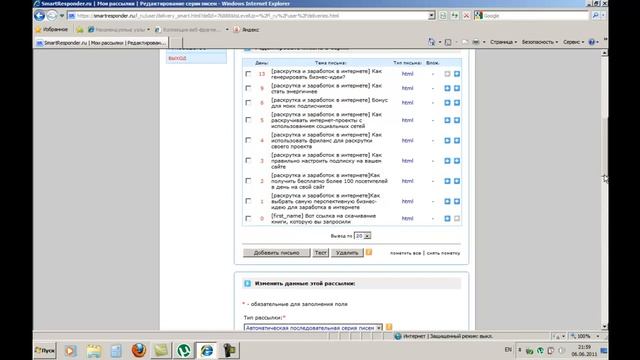The height and width of the screenshot is (360, 640).
Task: Open the Страница menu dropdown
Action: point(503,42)
